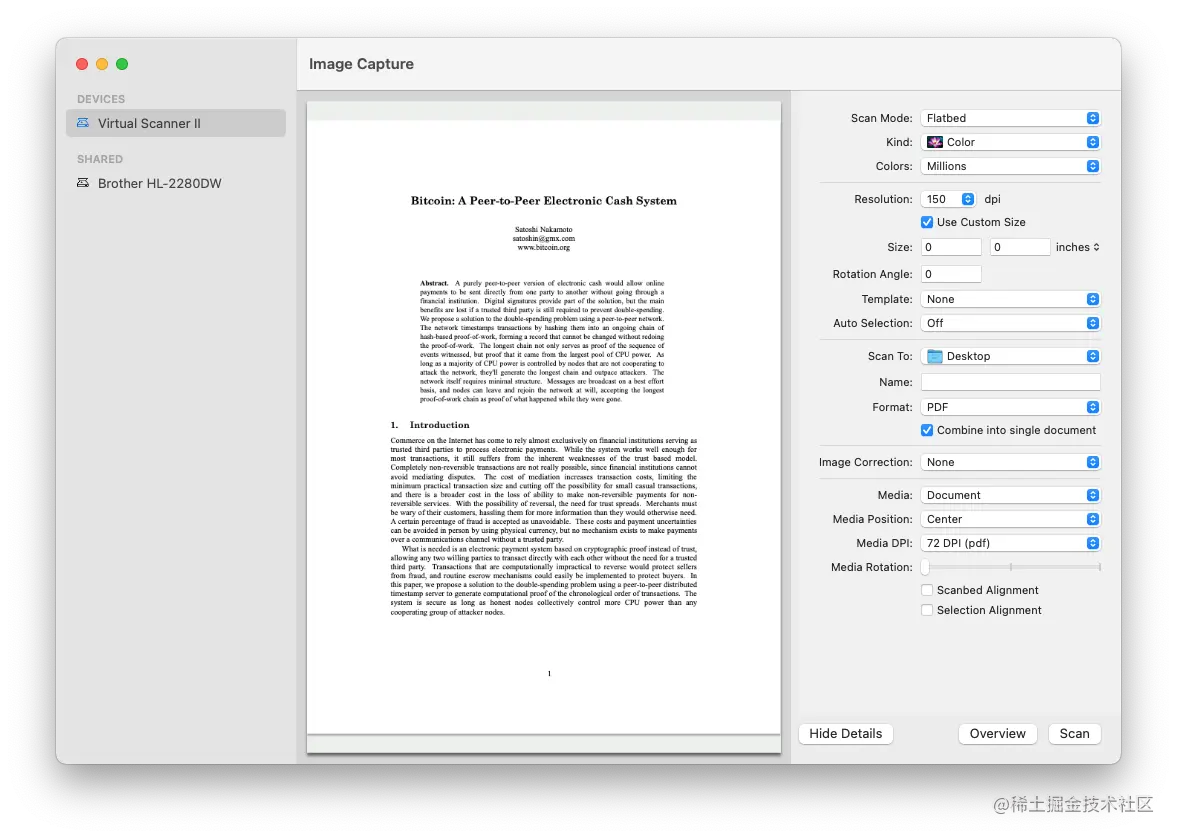Open the Scan Mode Flatbed dropdown
The height and width of the screenshot is (838, 1177).
[1010, 118]
